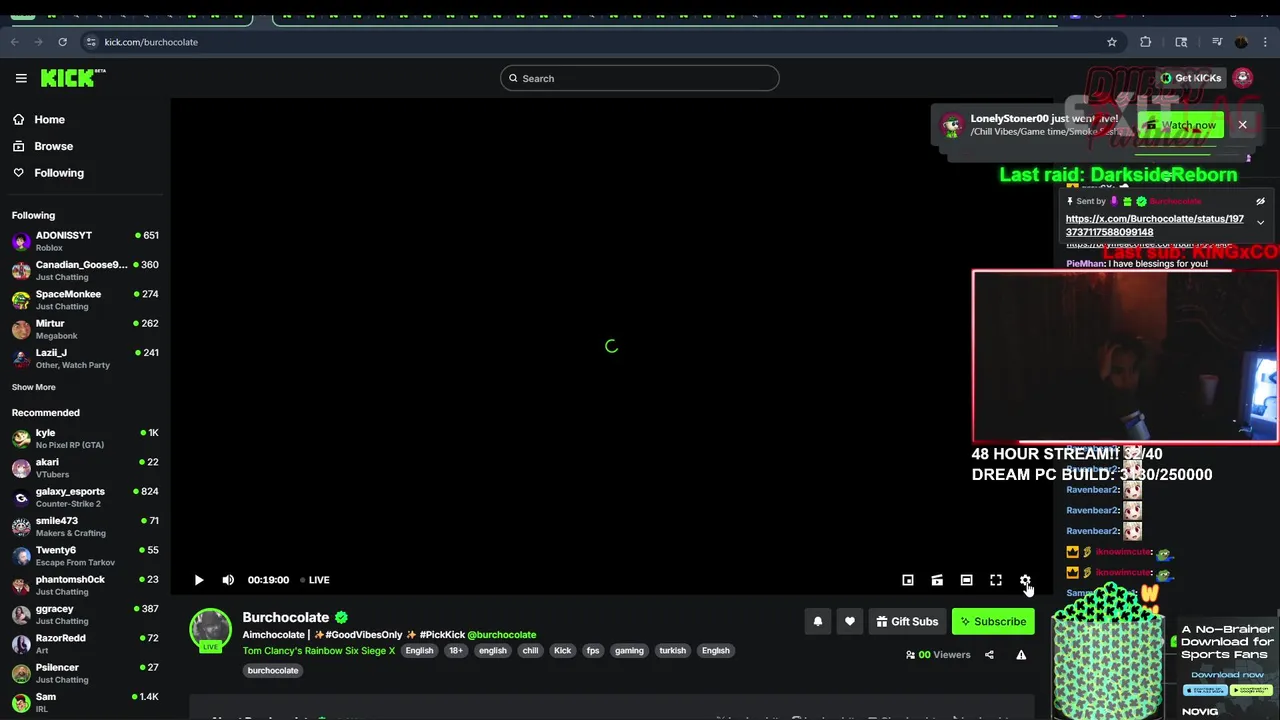Select the fps tag

pos(593,651)
